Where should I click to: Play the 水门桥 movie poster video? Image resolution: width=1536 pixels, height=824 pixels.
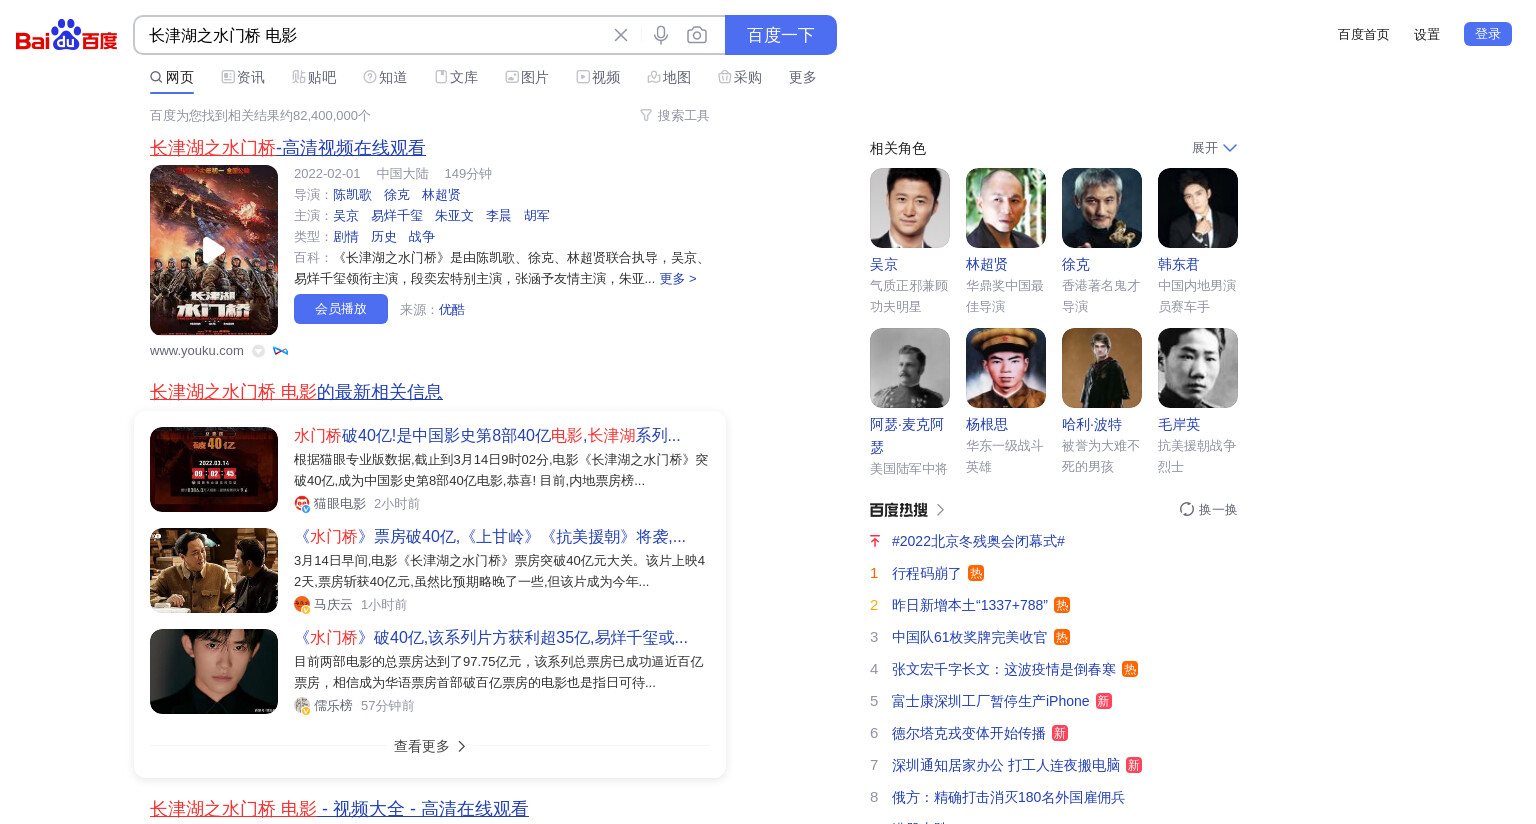point(214,250)
